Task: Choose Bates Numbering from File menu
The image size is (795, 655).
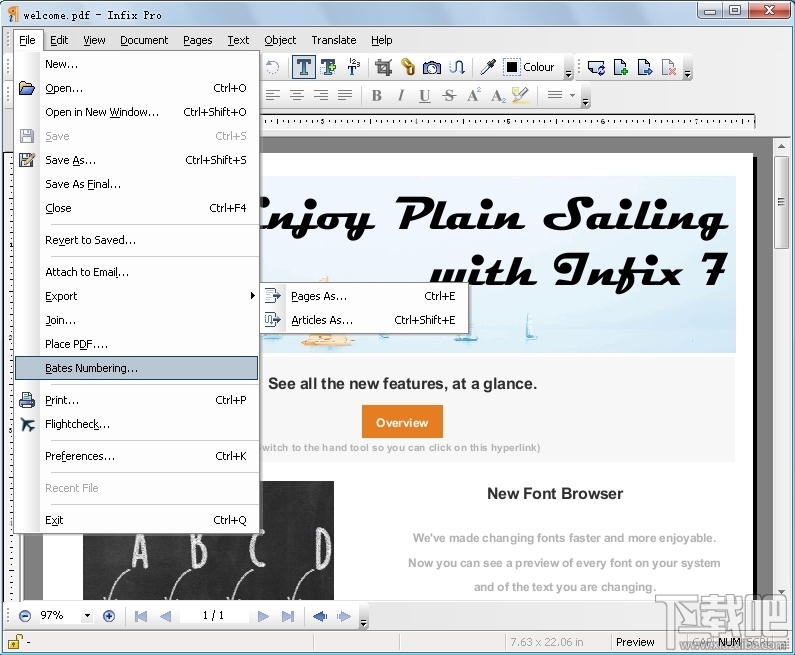Action: 136,368
